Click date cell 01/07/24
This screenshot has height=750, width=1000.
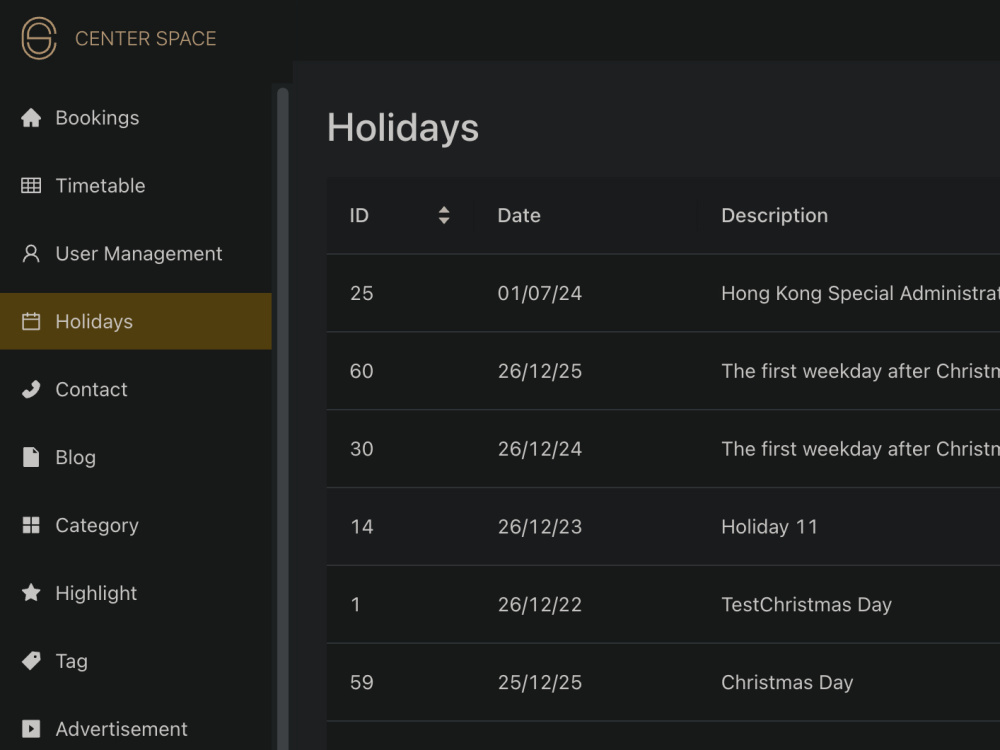pos(540,293)
